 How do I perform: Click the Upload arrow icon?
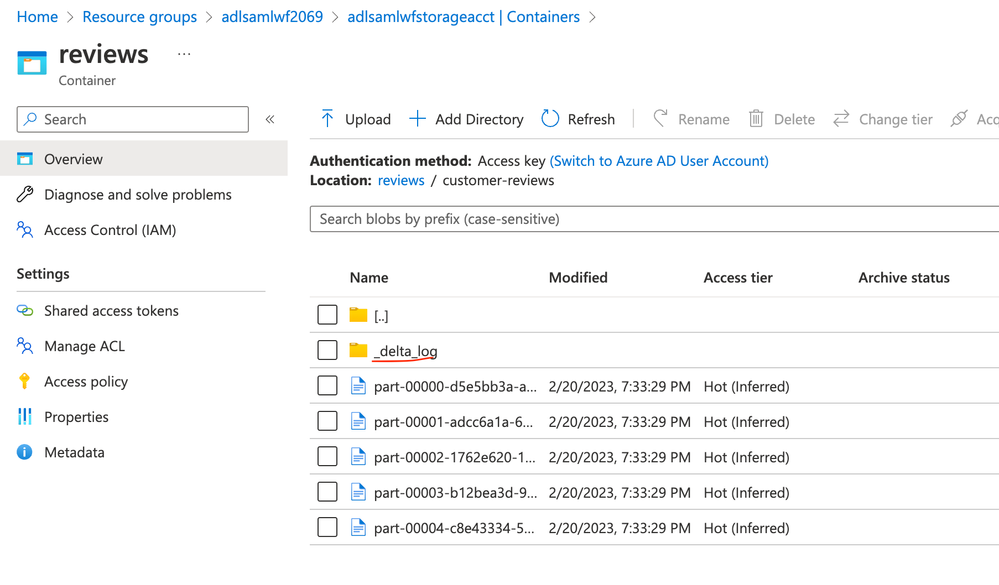(327, 119)
